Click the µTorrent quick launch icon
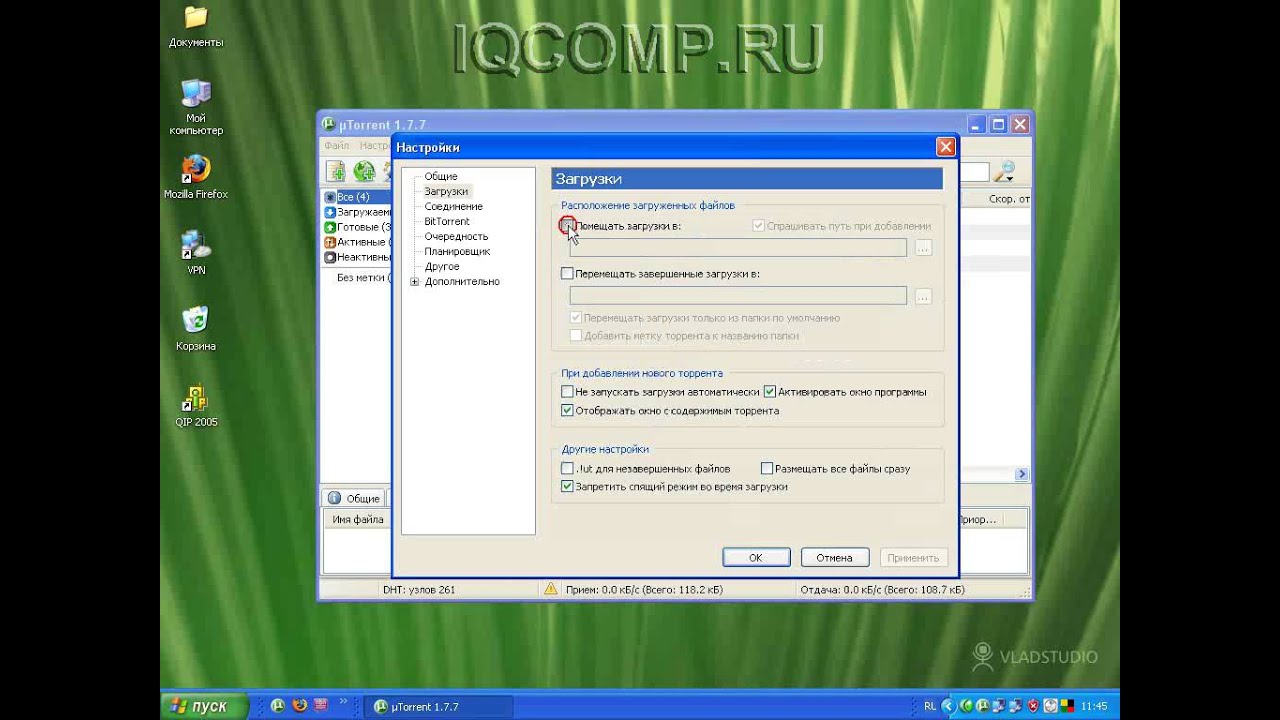The image size is (1280, 720). pyautogui.click(x=277, y=706)
